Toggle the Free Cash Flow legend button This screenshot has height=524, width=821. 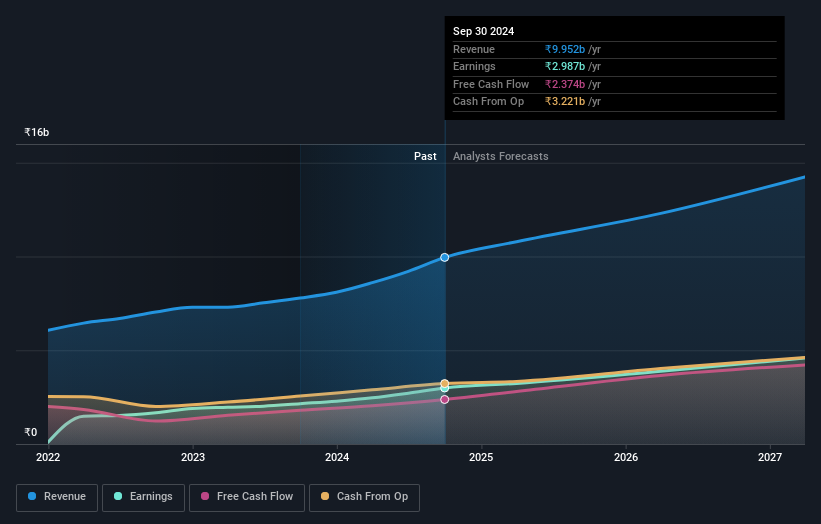pos(247,497)
